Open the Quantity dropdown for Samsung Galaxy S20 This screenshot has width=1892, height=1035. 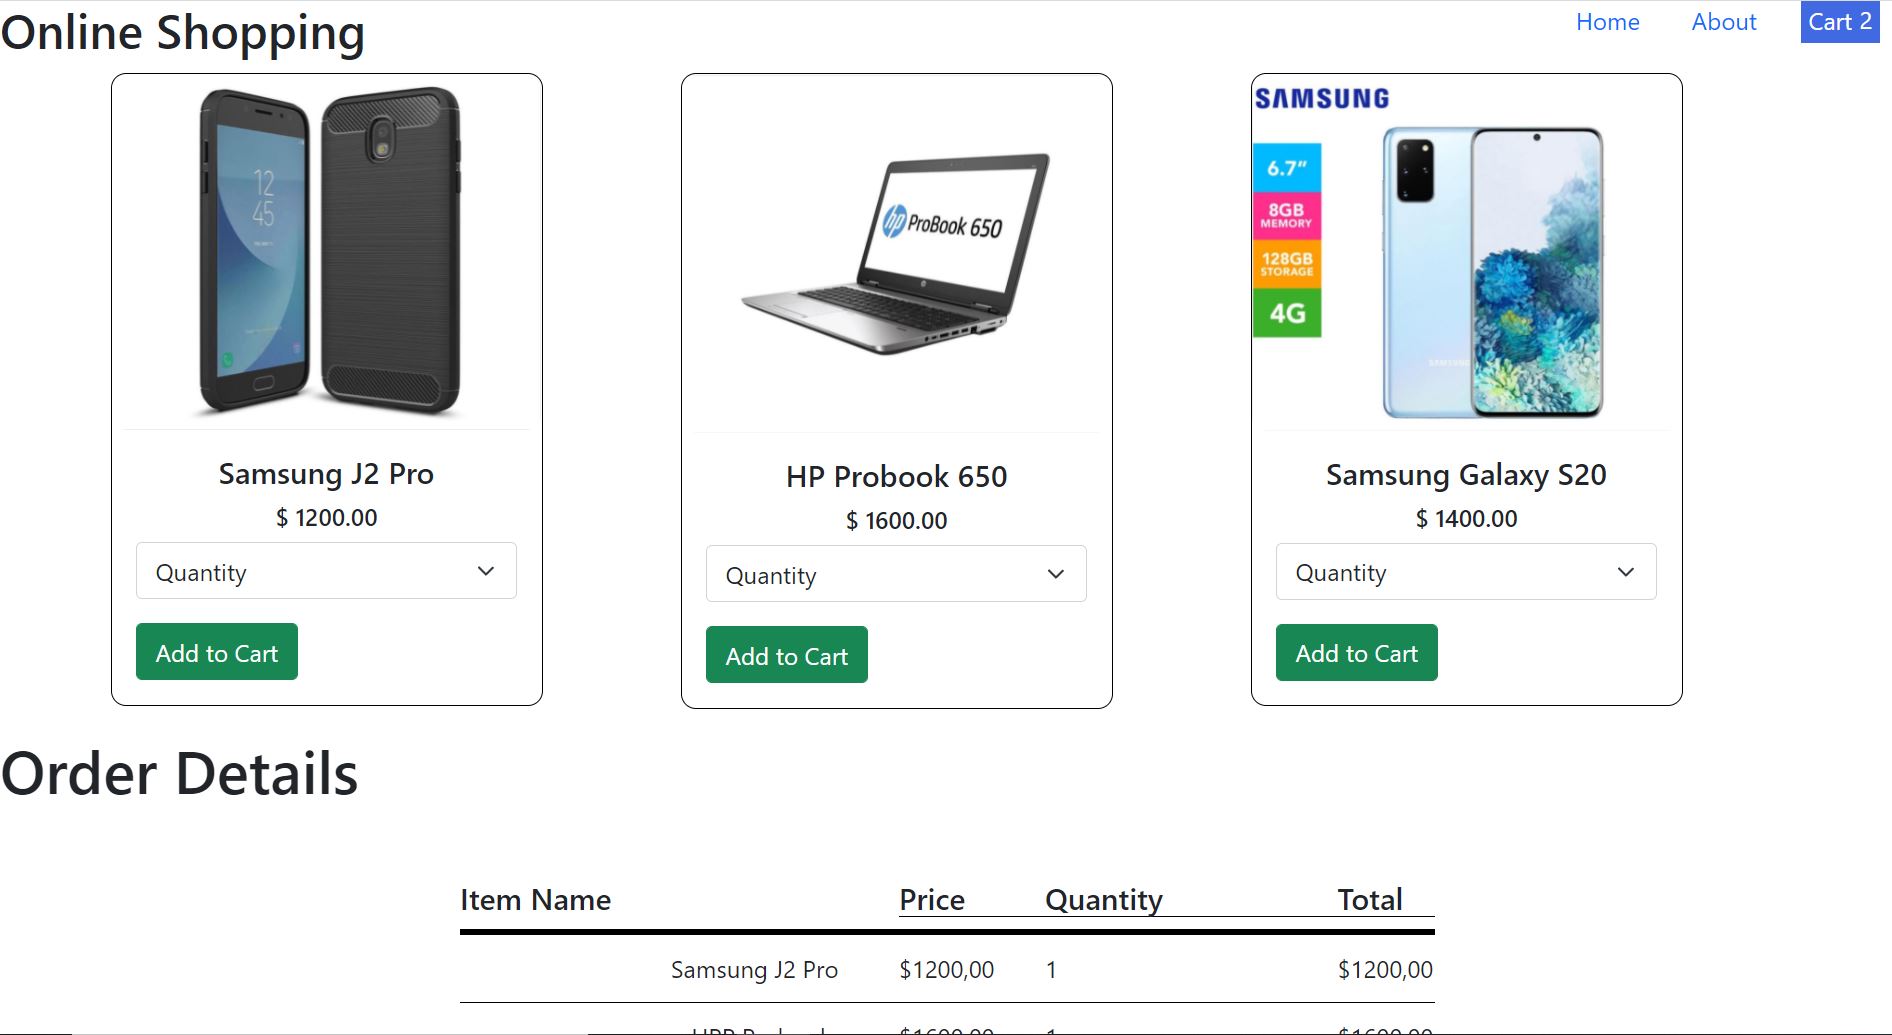tap(1465, 571)
